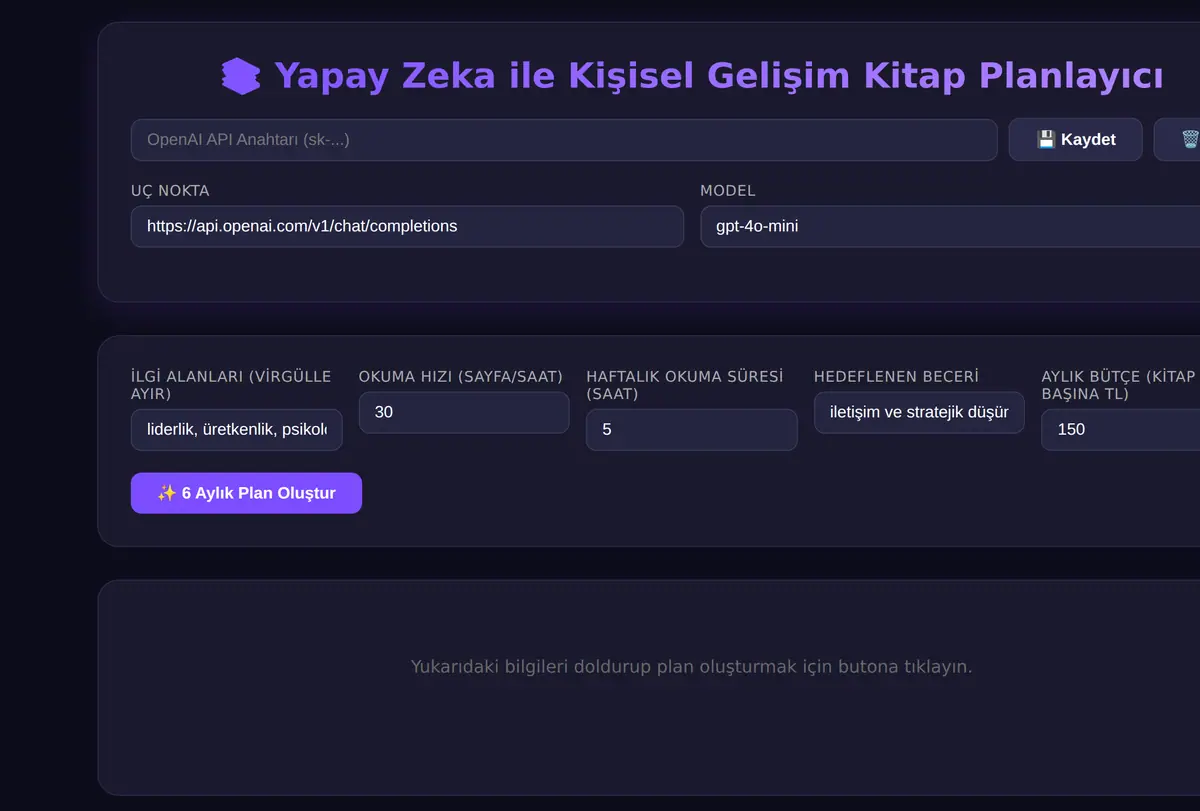
Task: Click the Aylık Bütçe field with 150
Action: point(1121,430)
